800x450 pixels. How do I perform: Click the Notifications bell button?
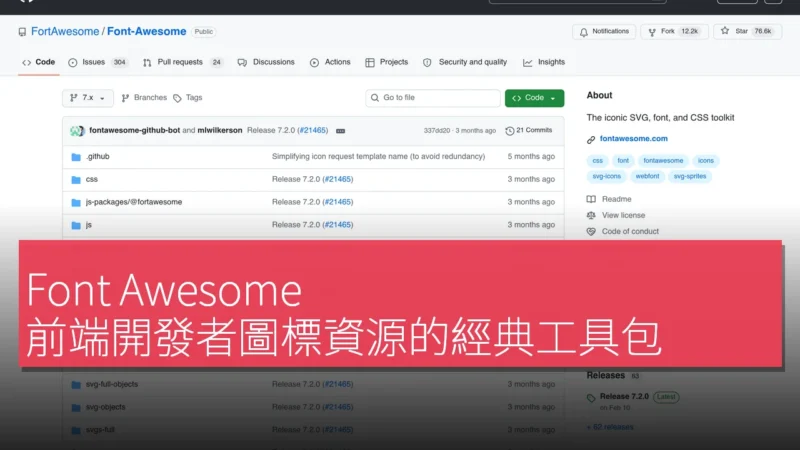604,32
